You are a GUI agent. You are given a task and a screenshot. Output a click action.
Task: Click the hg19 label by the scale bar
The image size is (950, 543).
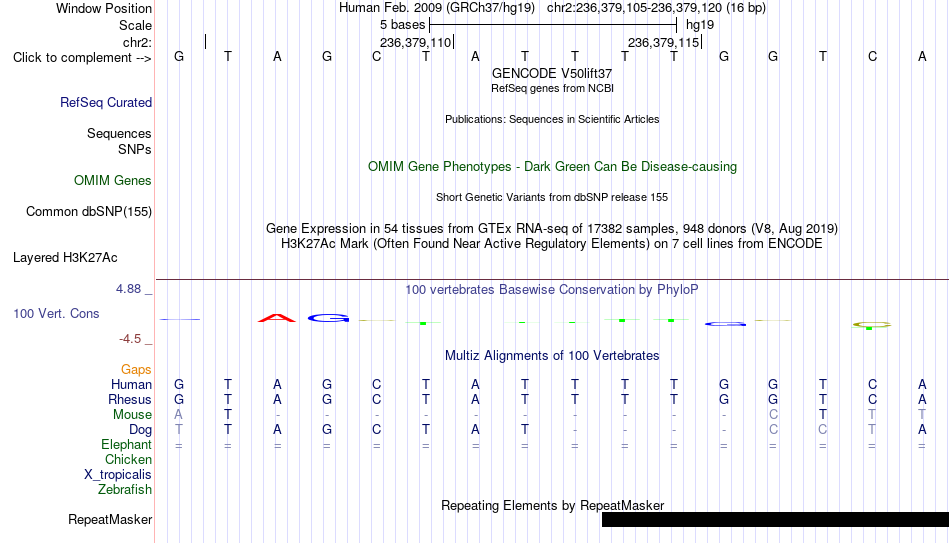coord(700,25)
